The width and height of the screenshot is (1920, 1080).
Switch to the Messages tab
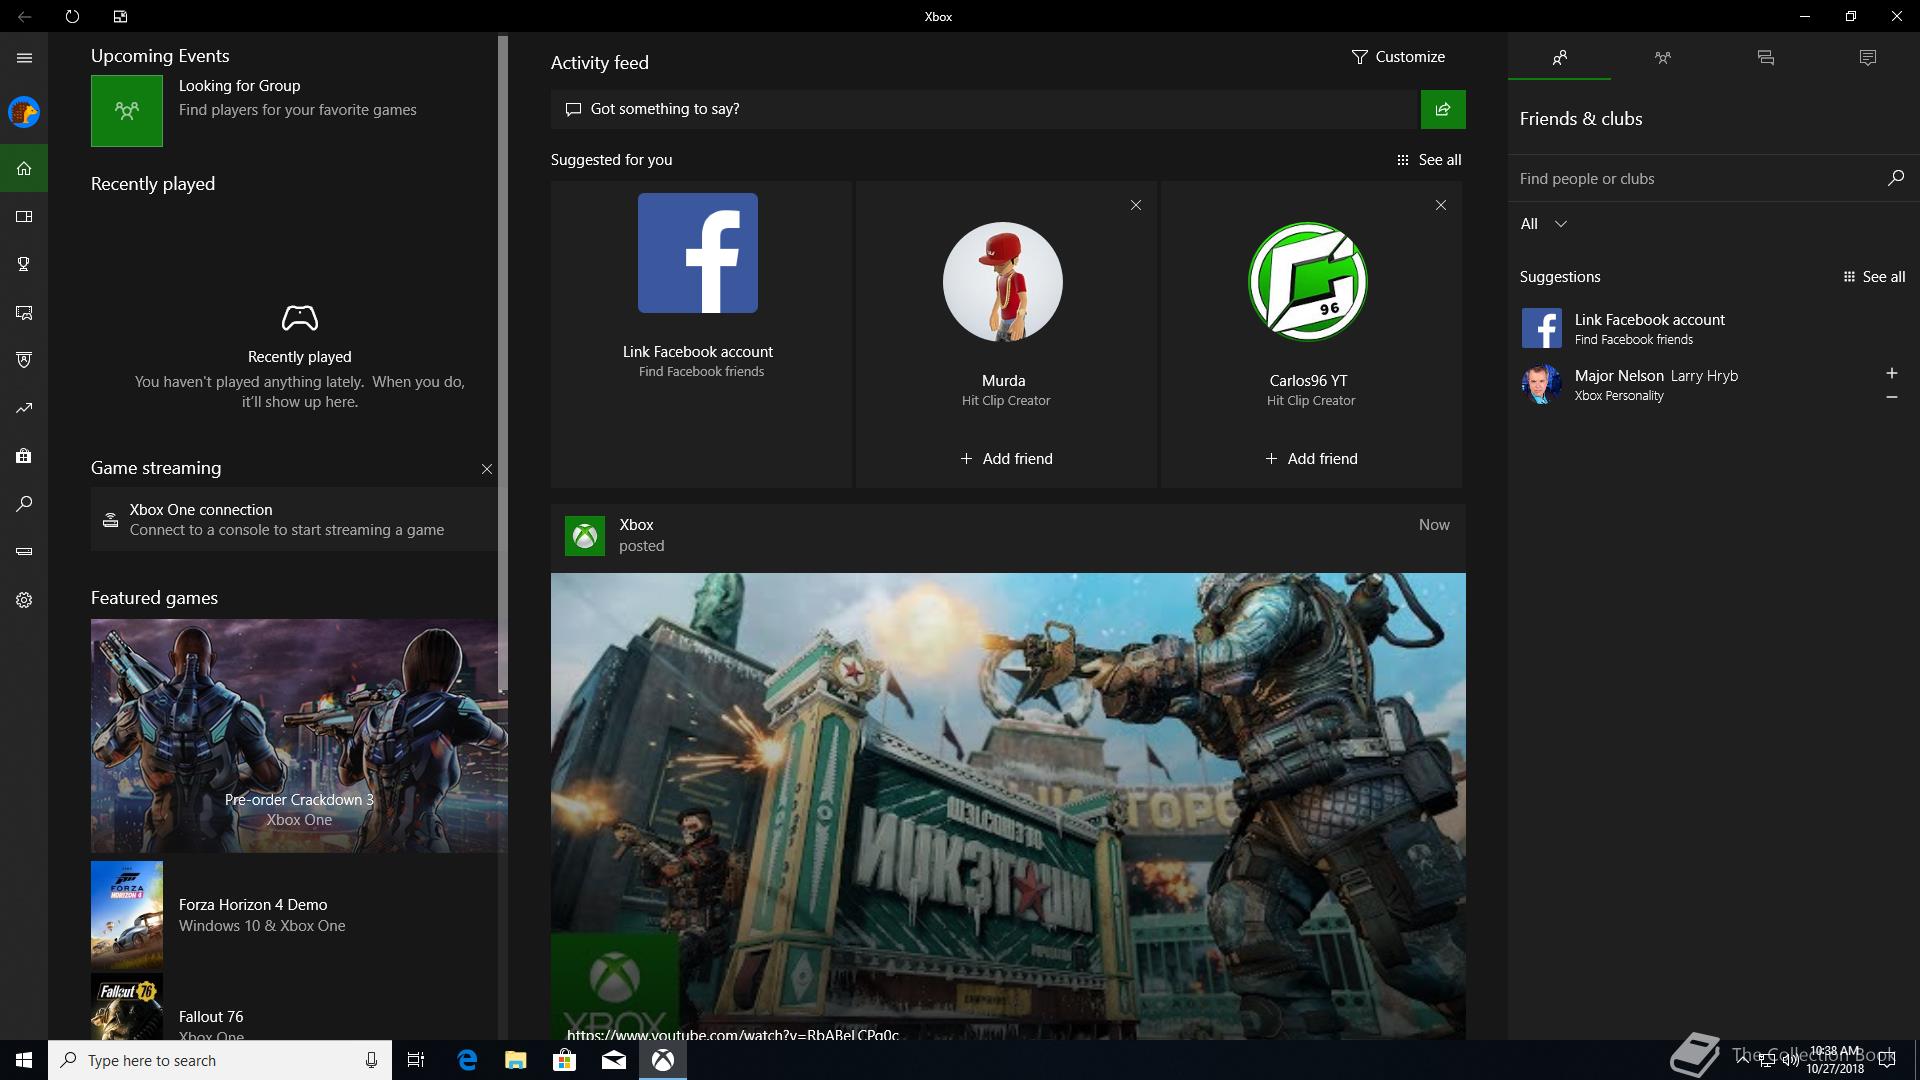tap(1765, 57)
